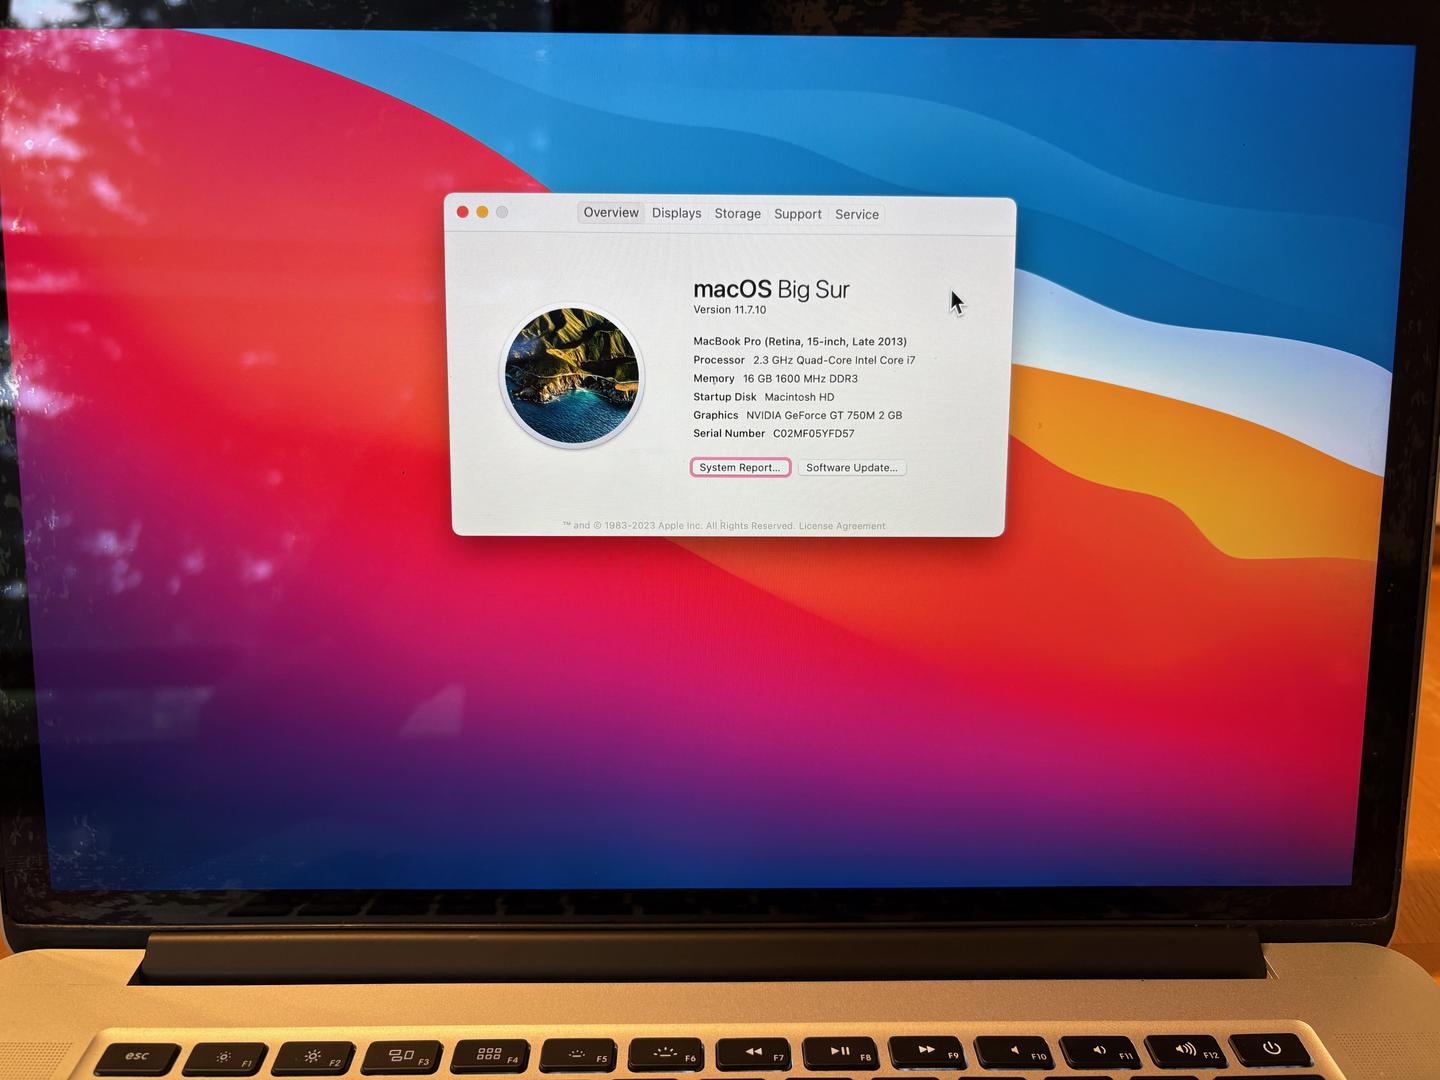The height and width of the screenshot is (1080, 1440).
Task: Open the Storage tab
Action: (x=738, y=214)
